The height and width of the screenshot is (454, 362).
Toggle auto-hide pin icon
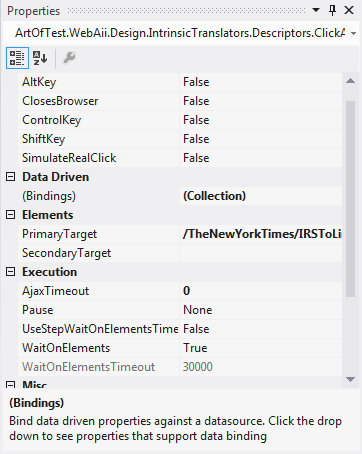[332, 10]
